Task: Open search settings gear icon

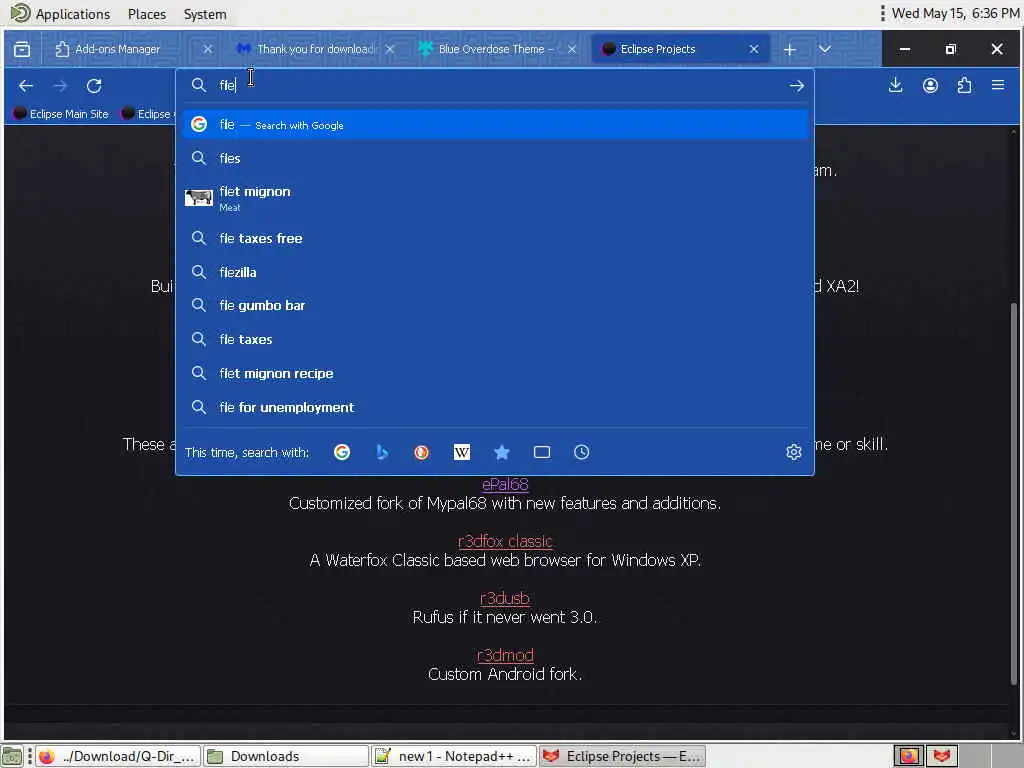Action: tap(793, 452)
